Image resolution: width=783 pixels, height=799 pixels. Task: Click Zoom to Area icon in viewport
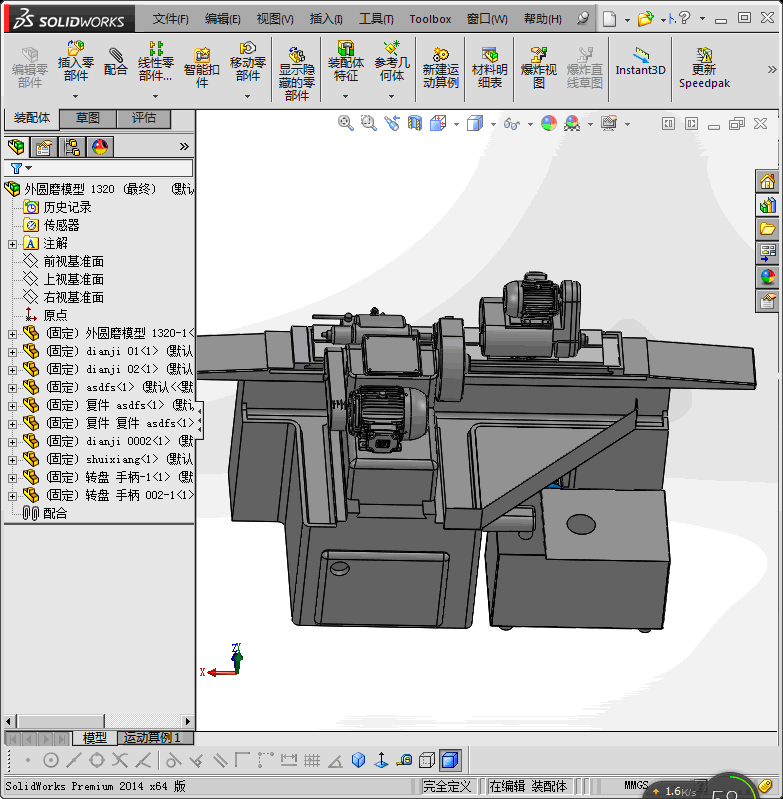coord(368,123)
